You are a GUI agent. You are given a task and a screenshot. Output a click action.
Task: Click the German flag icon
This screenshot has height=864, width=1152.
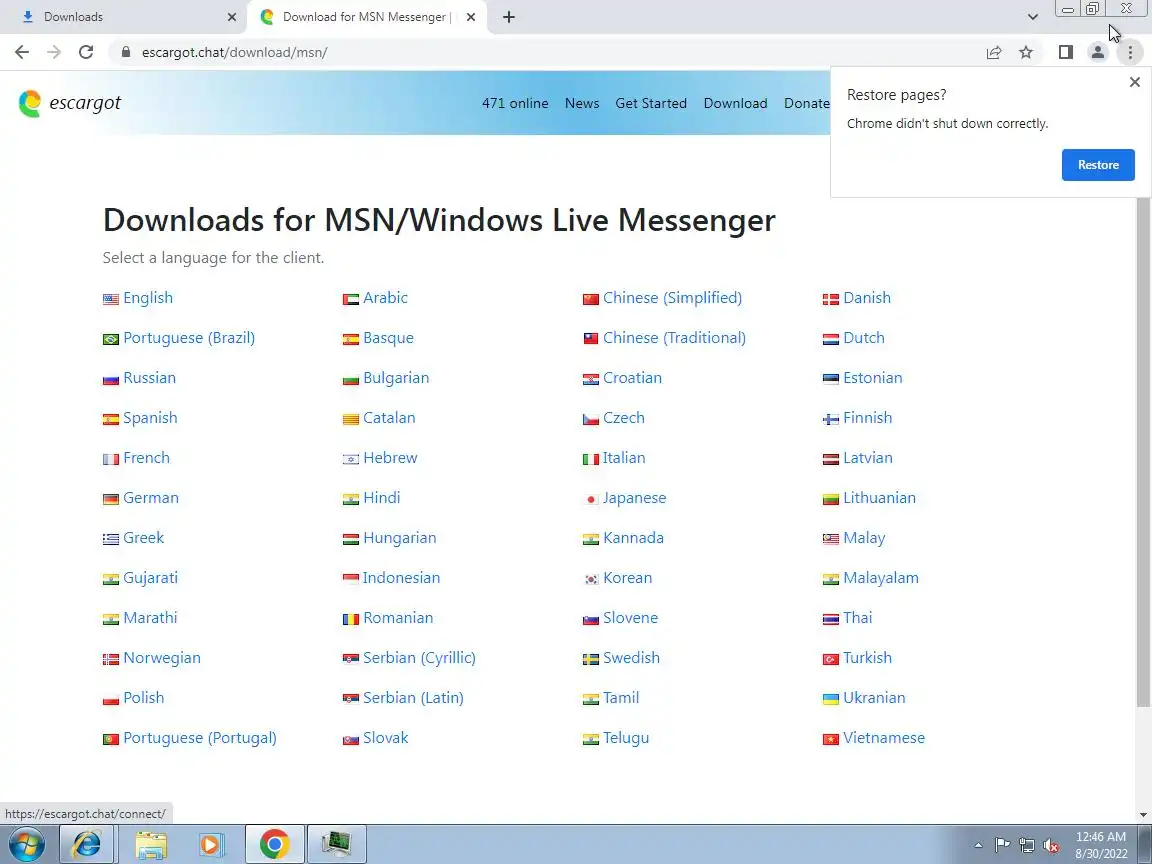111,500
